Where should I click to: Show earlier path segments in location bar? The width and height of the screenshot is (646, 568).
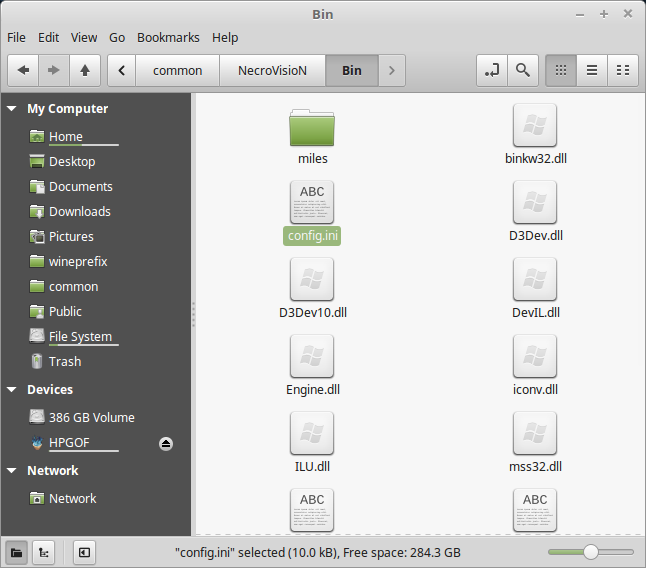[122, 70]
